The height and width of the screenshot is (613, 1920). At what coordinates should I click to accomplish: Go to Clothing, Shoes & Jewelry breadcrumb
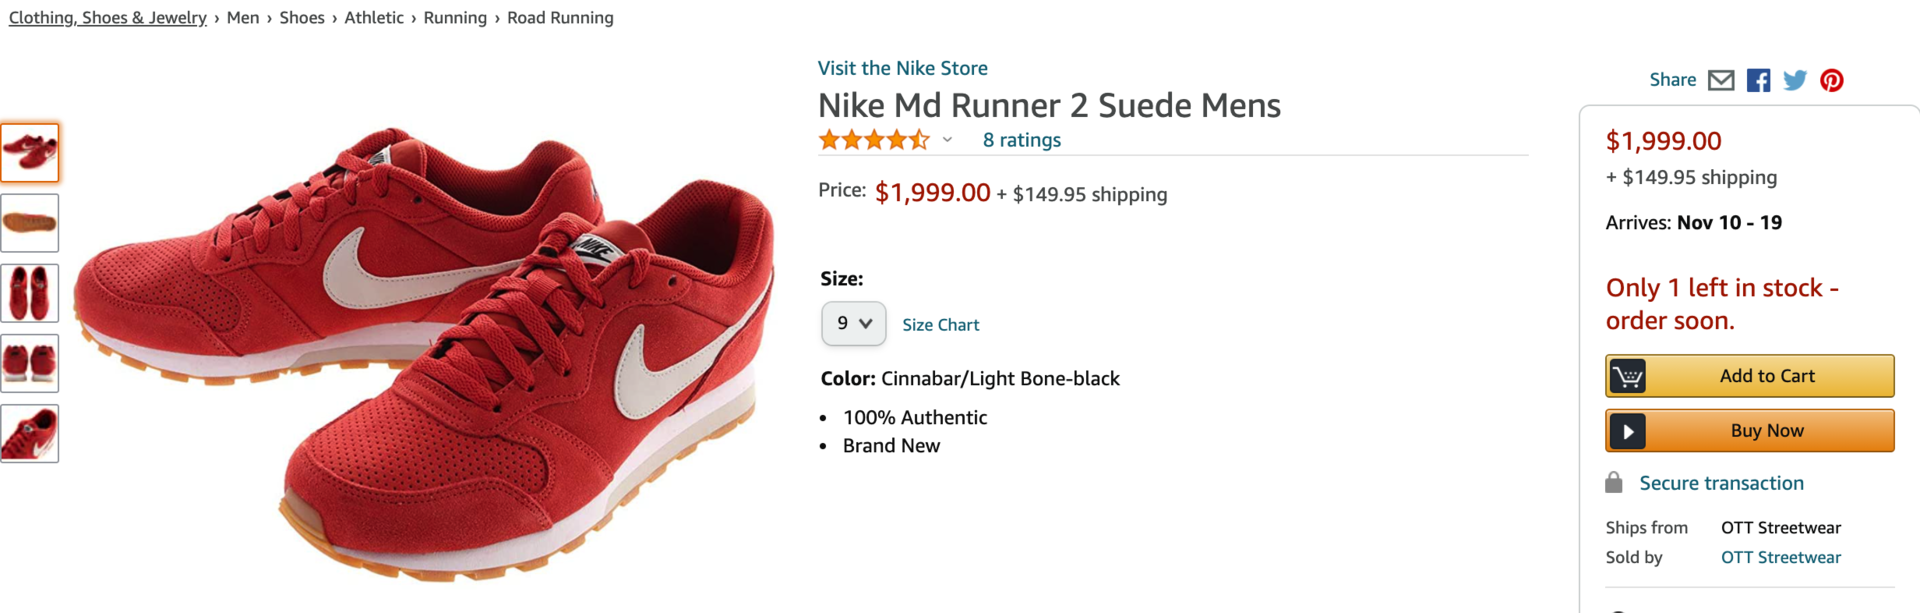pos(107,18)
